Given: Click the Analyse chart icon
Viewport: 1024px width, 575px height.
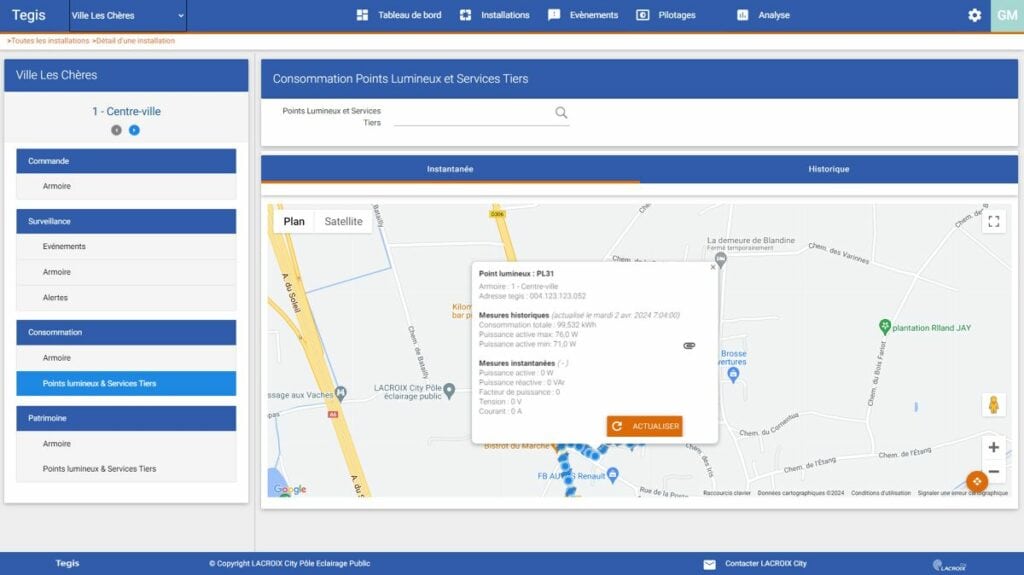Looking at the screenshot, I should pos(743,15).
